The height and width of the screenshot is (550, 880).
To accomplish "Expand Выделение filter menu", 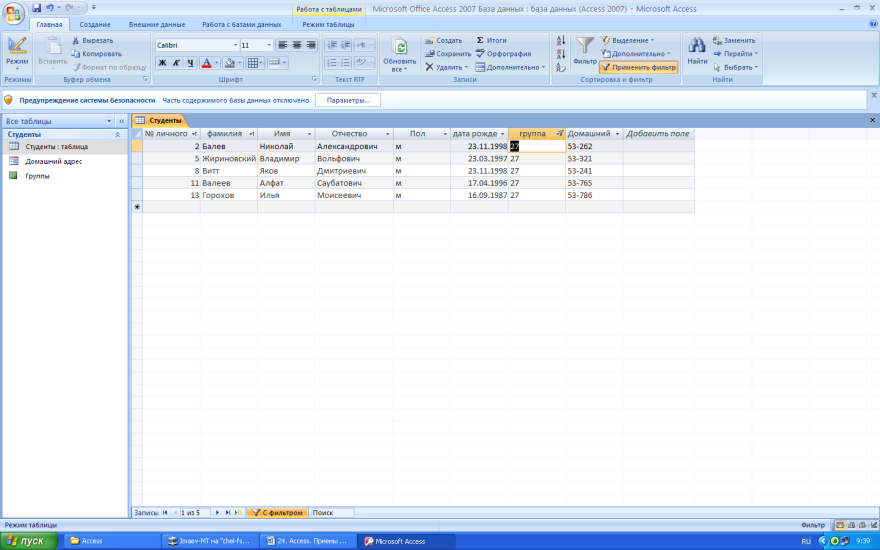I will tap(628, 40).
